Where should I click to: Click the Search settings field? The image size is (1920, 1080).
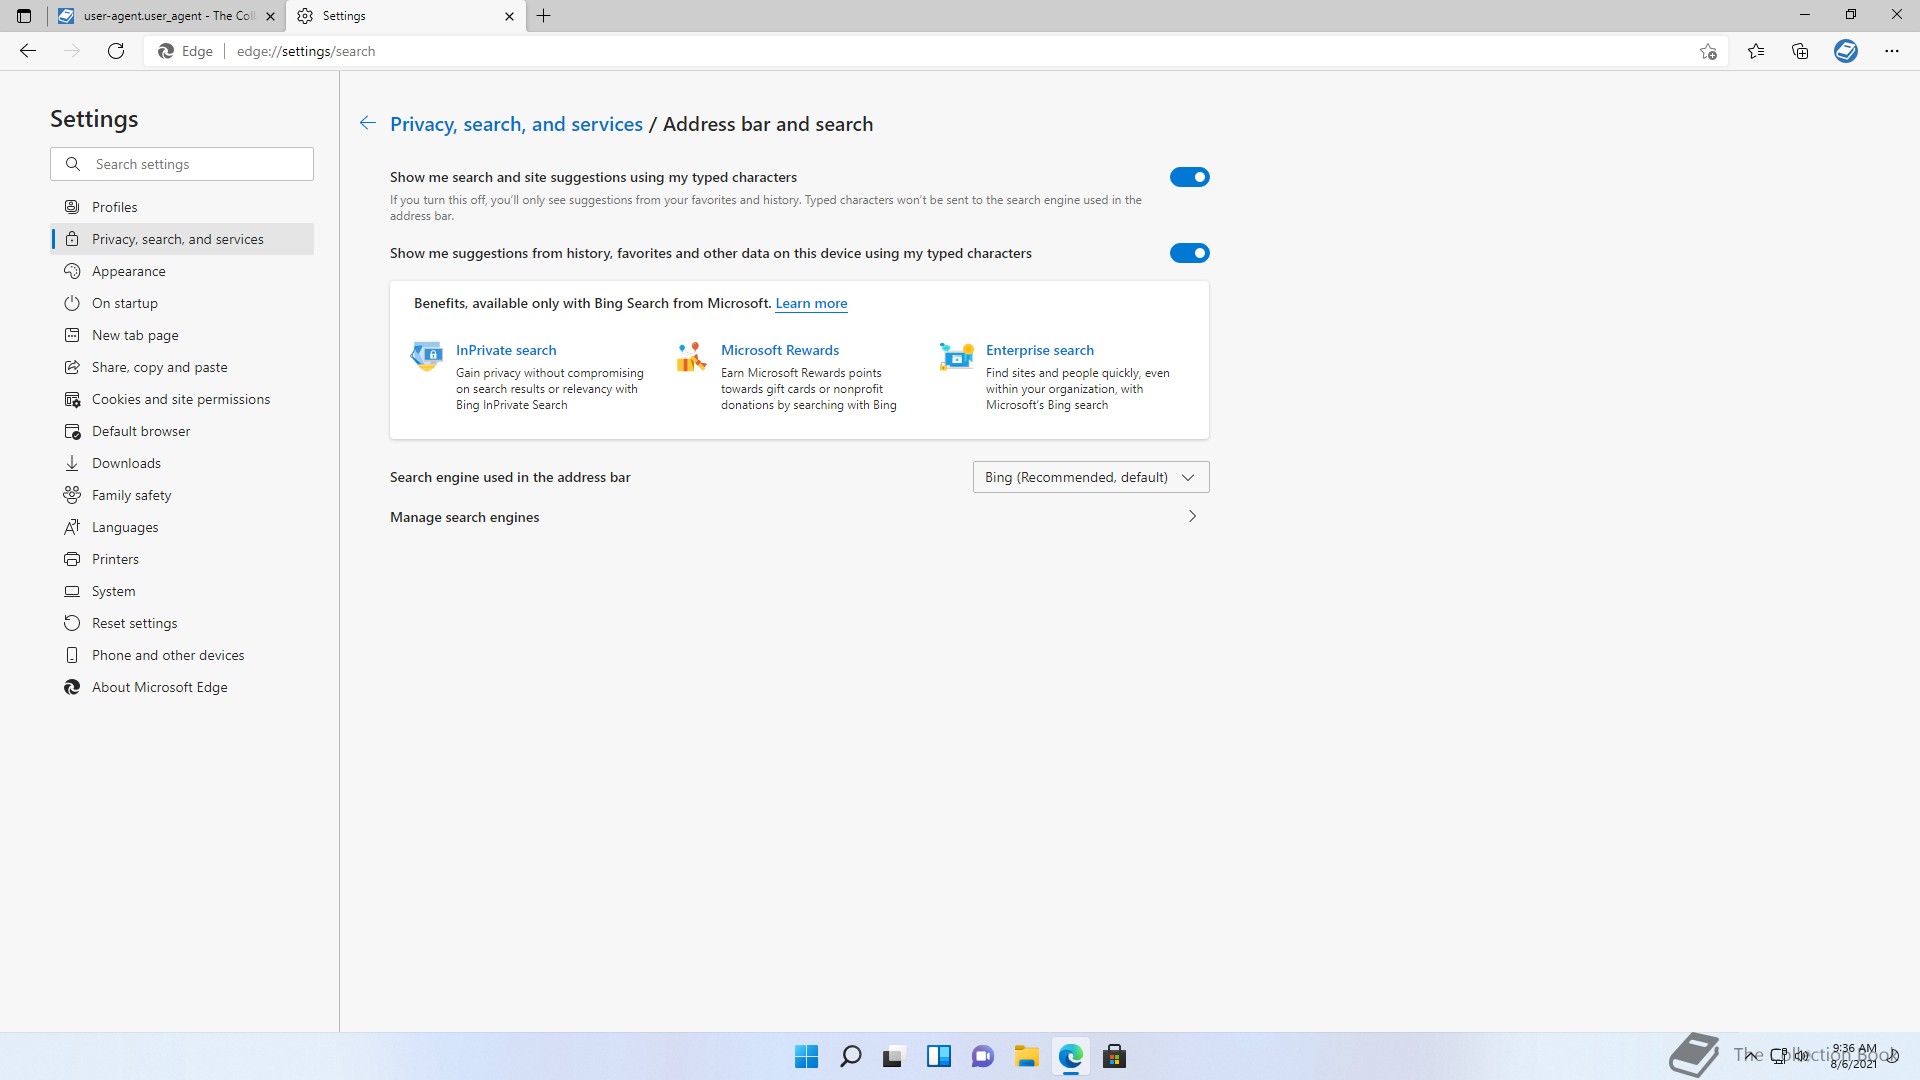point(182,164)
